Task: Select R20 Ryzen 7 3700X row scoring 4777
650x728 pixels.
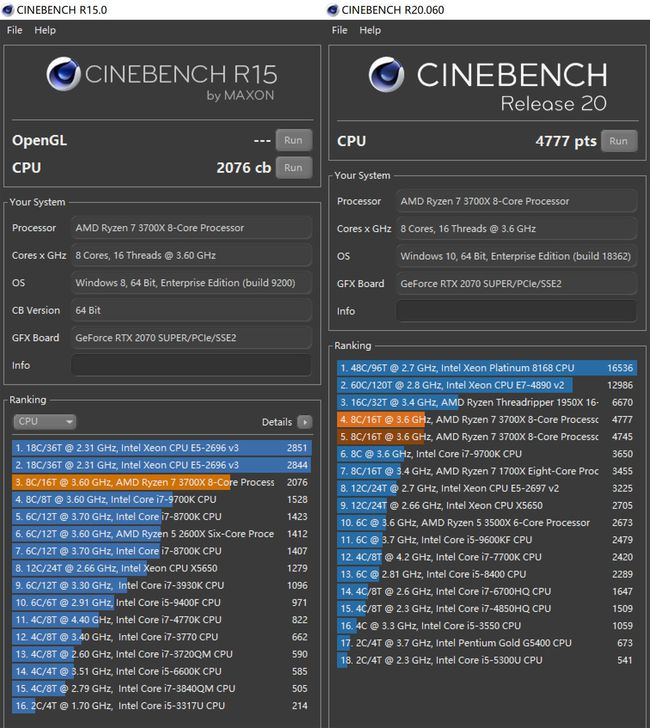Action: point(487,420)
